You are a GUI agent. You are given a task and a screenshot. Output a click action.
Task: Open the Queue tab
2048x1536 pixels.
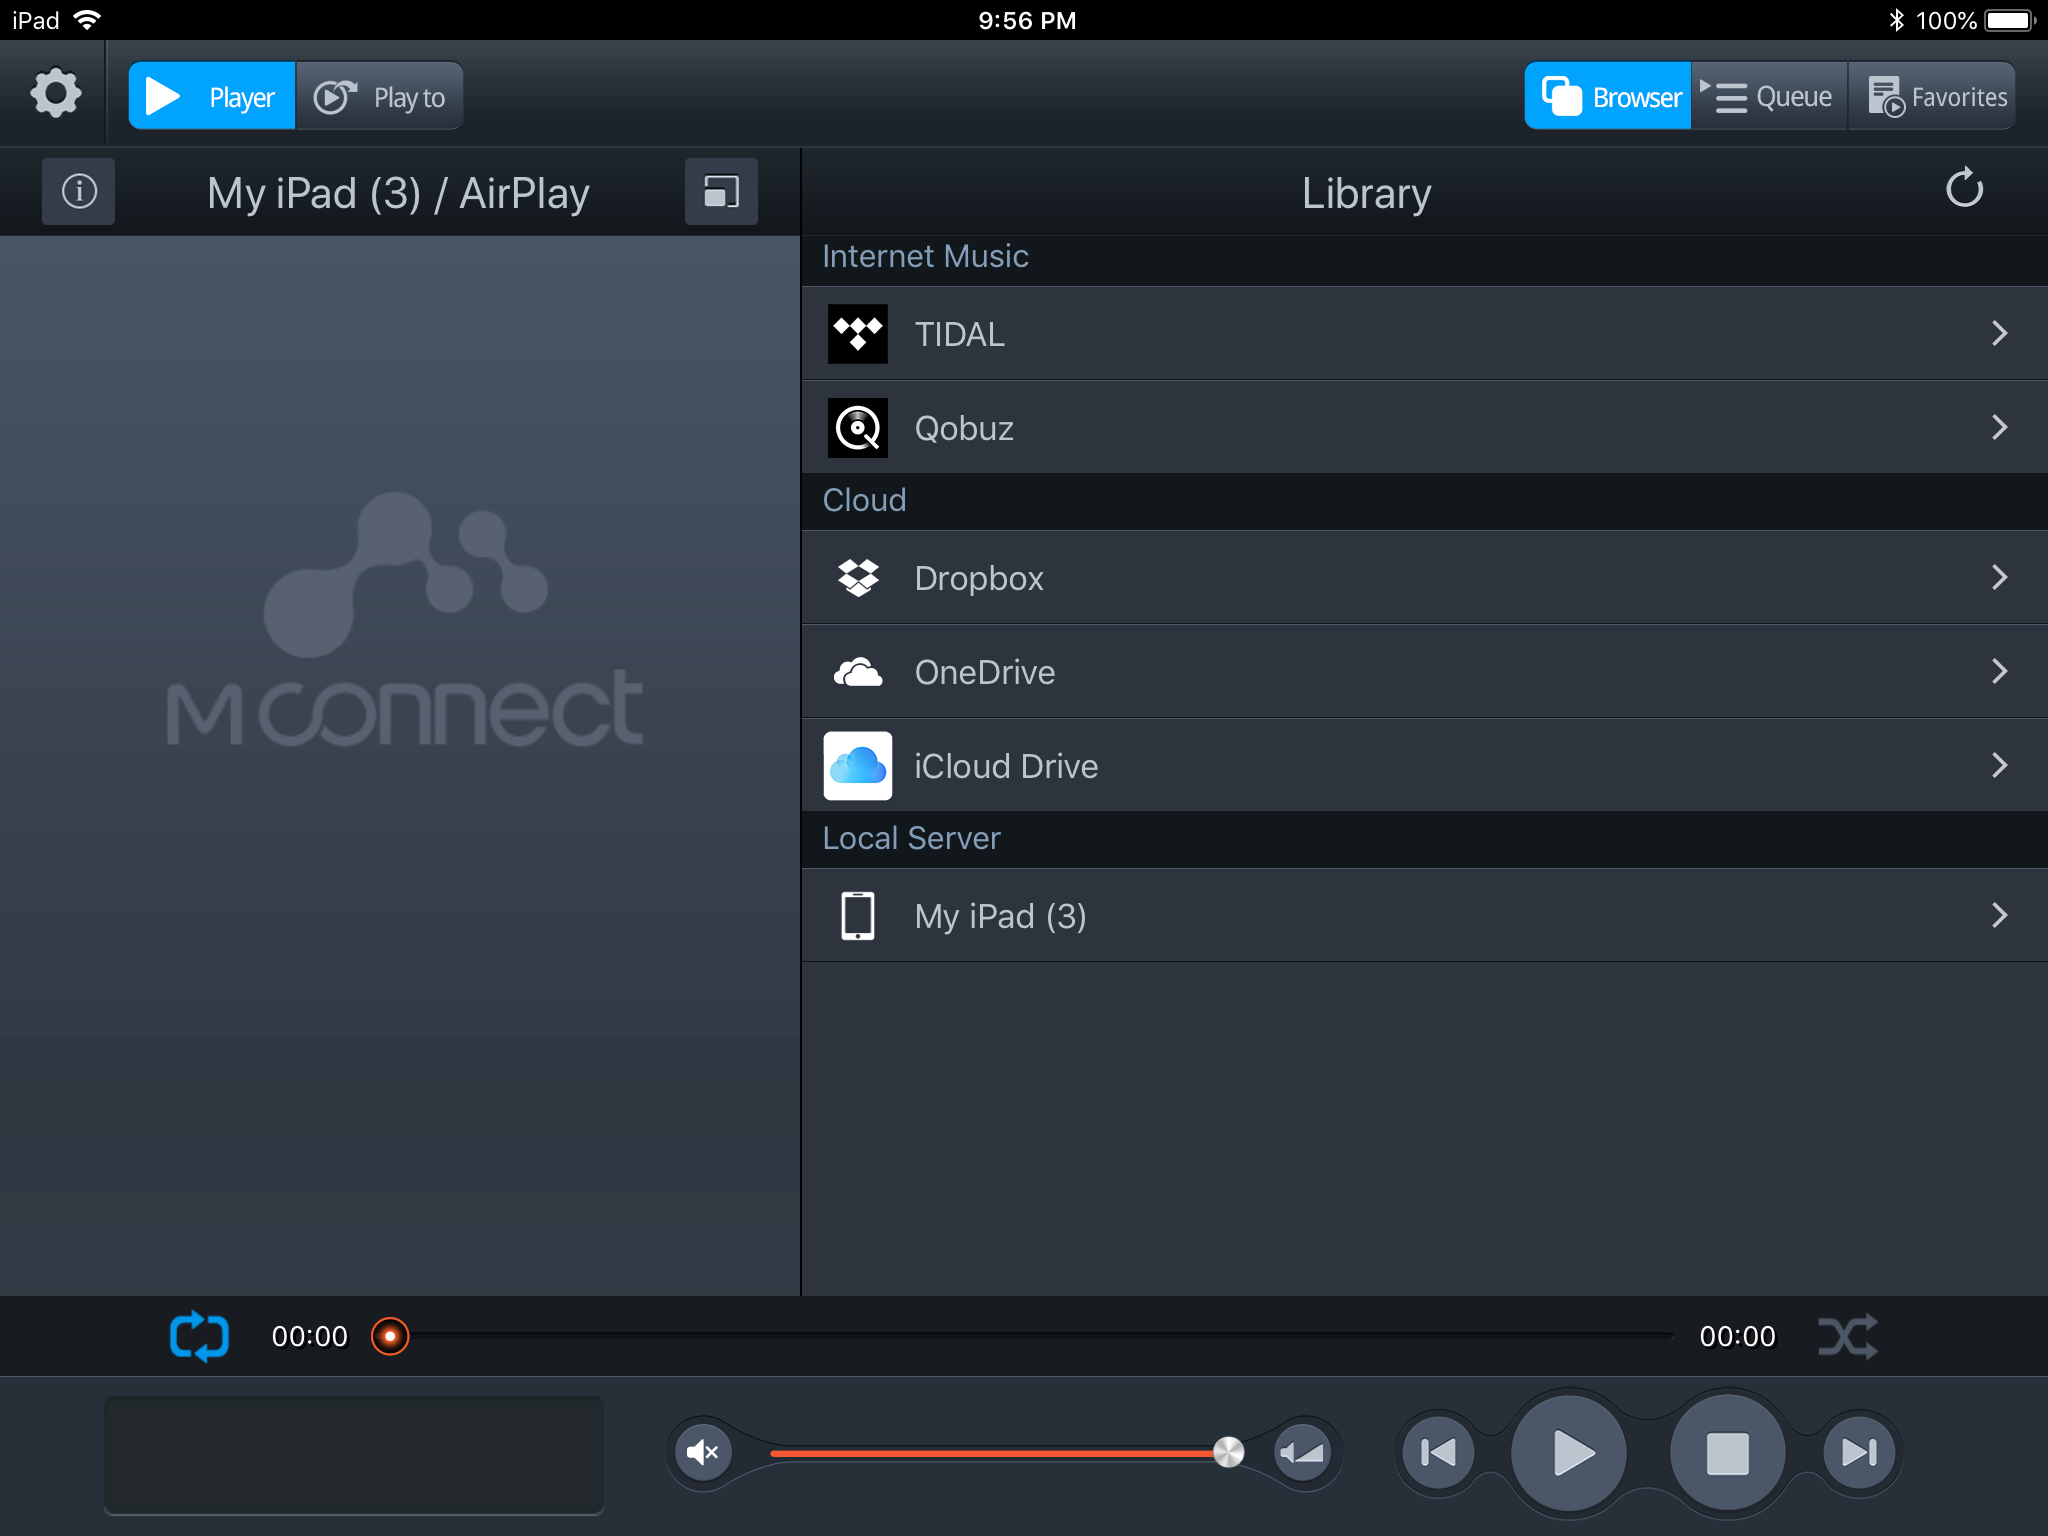(x=1769, y=96)
